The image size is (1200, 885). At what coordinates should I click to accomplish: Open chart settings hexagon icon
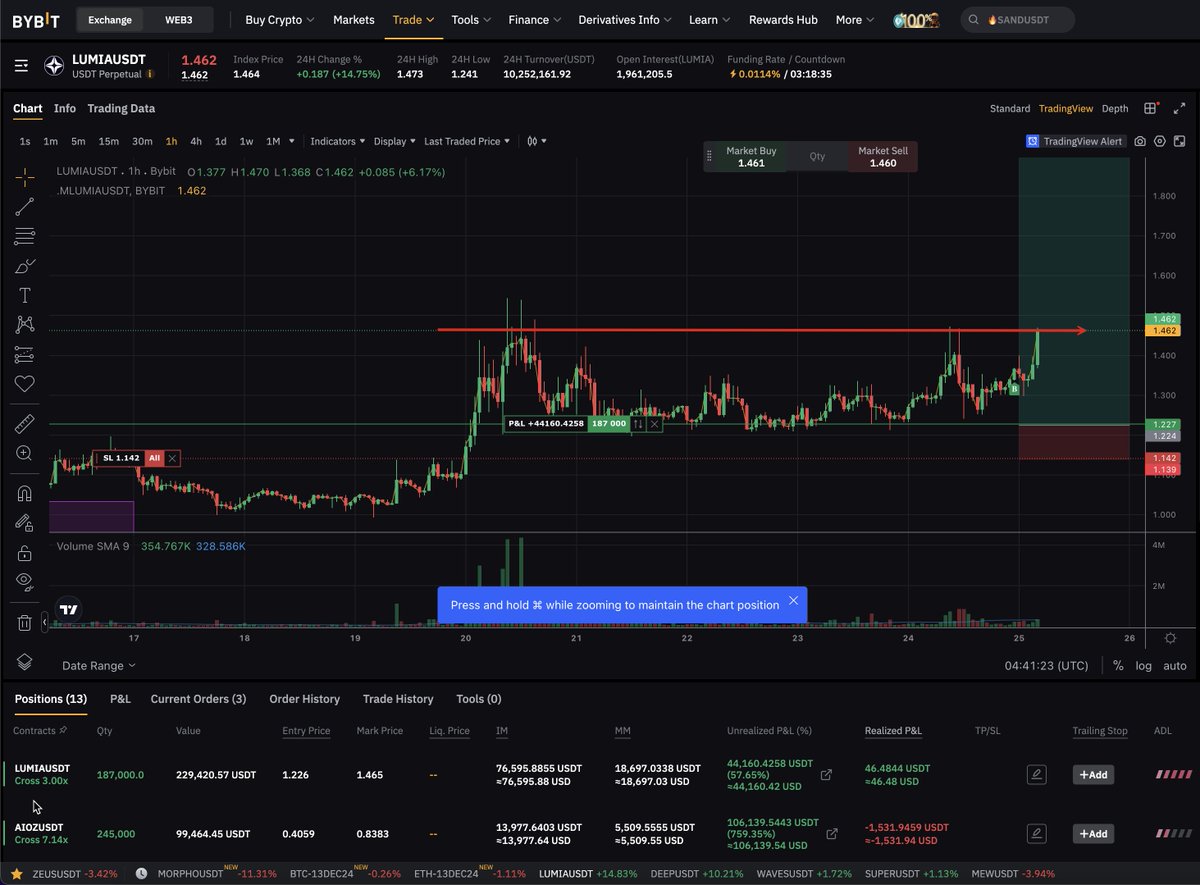pyautogui.click(x=1160, y=142)
